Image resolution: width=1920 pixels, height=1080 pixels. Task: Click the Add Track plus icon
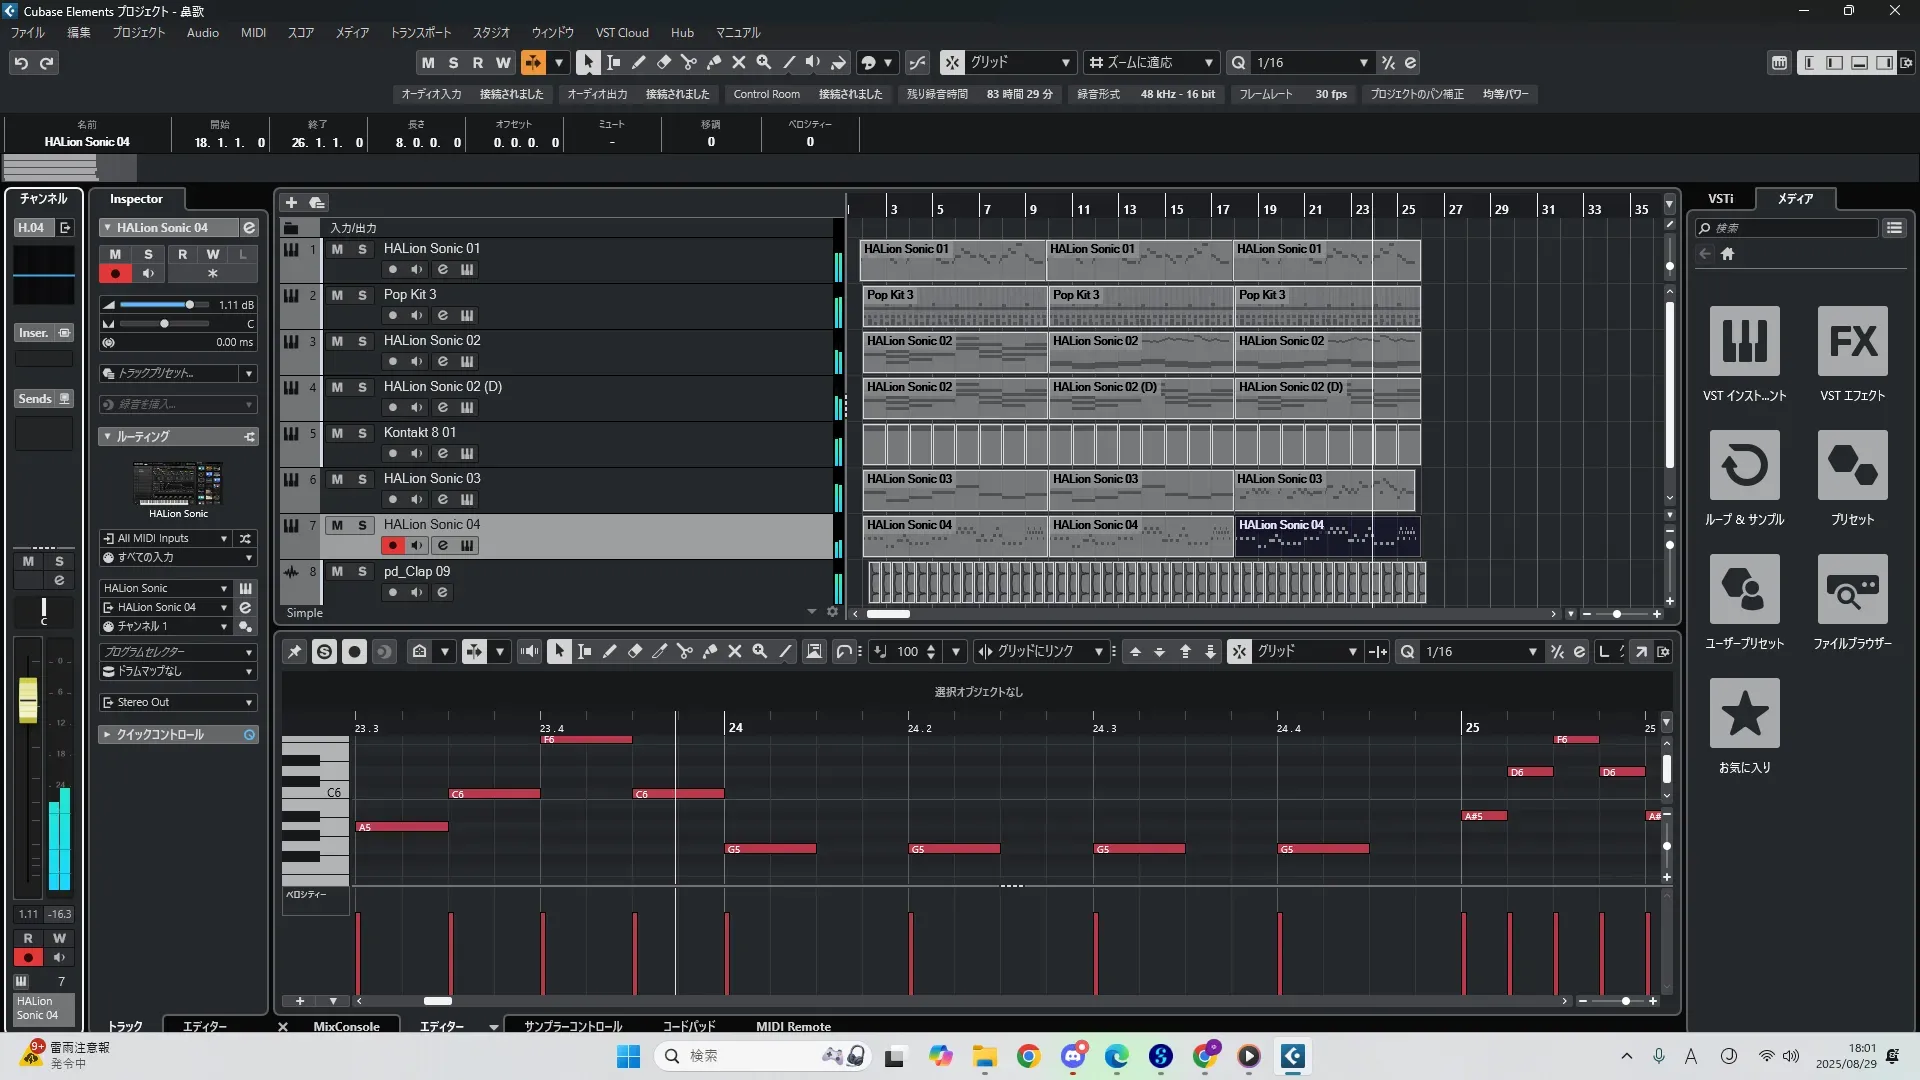(291, 202)
